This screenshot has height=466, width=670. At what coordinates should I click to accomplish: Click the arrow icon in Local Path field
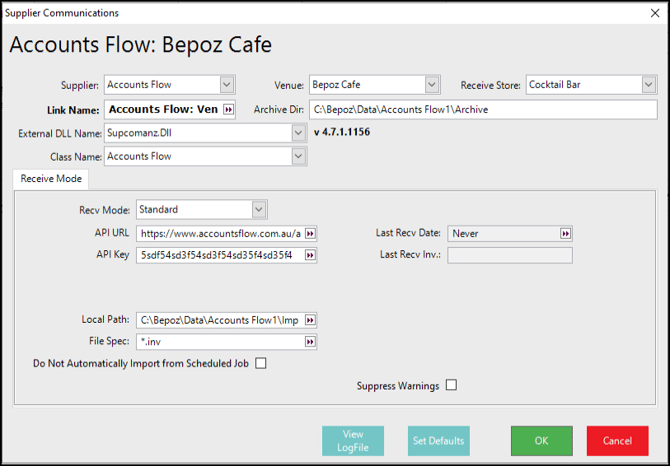tap(310, 320)
